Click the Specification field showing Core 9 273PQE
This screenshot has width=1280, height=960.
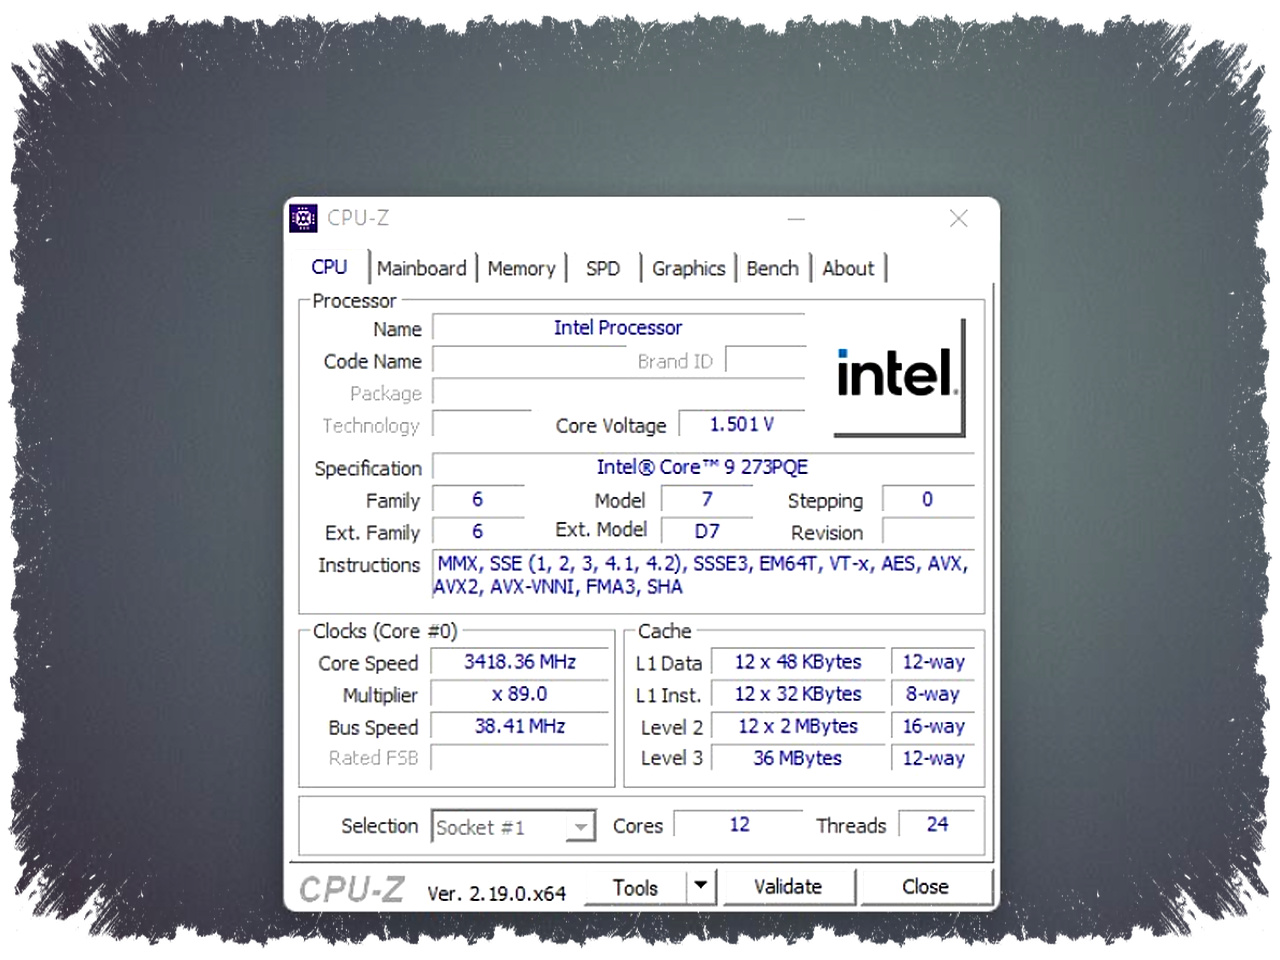click(x=702, y=467)
